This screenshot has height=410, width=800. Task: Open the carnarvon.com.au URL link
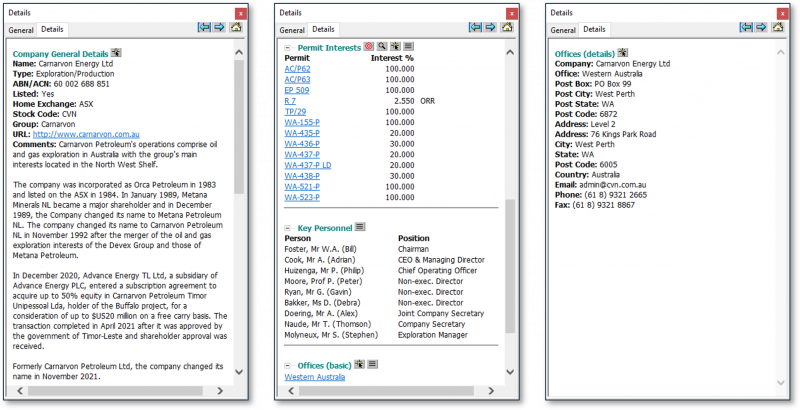pyautogui.click(x=86, y=135)
